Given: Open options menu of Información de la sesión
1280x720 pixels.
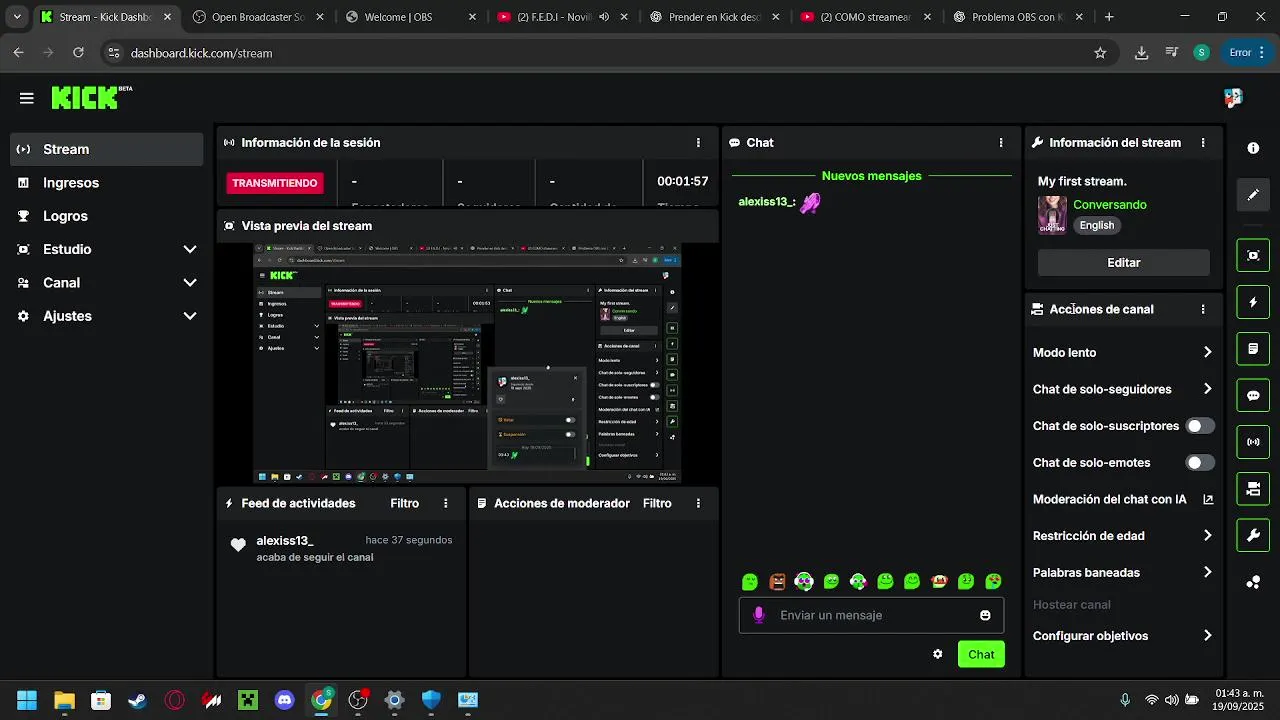Looking at the screenshot, I should 698,143.
